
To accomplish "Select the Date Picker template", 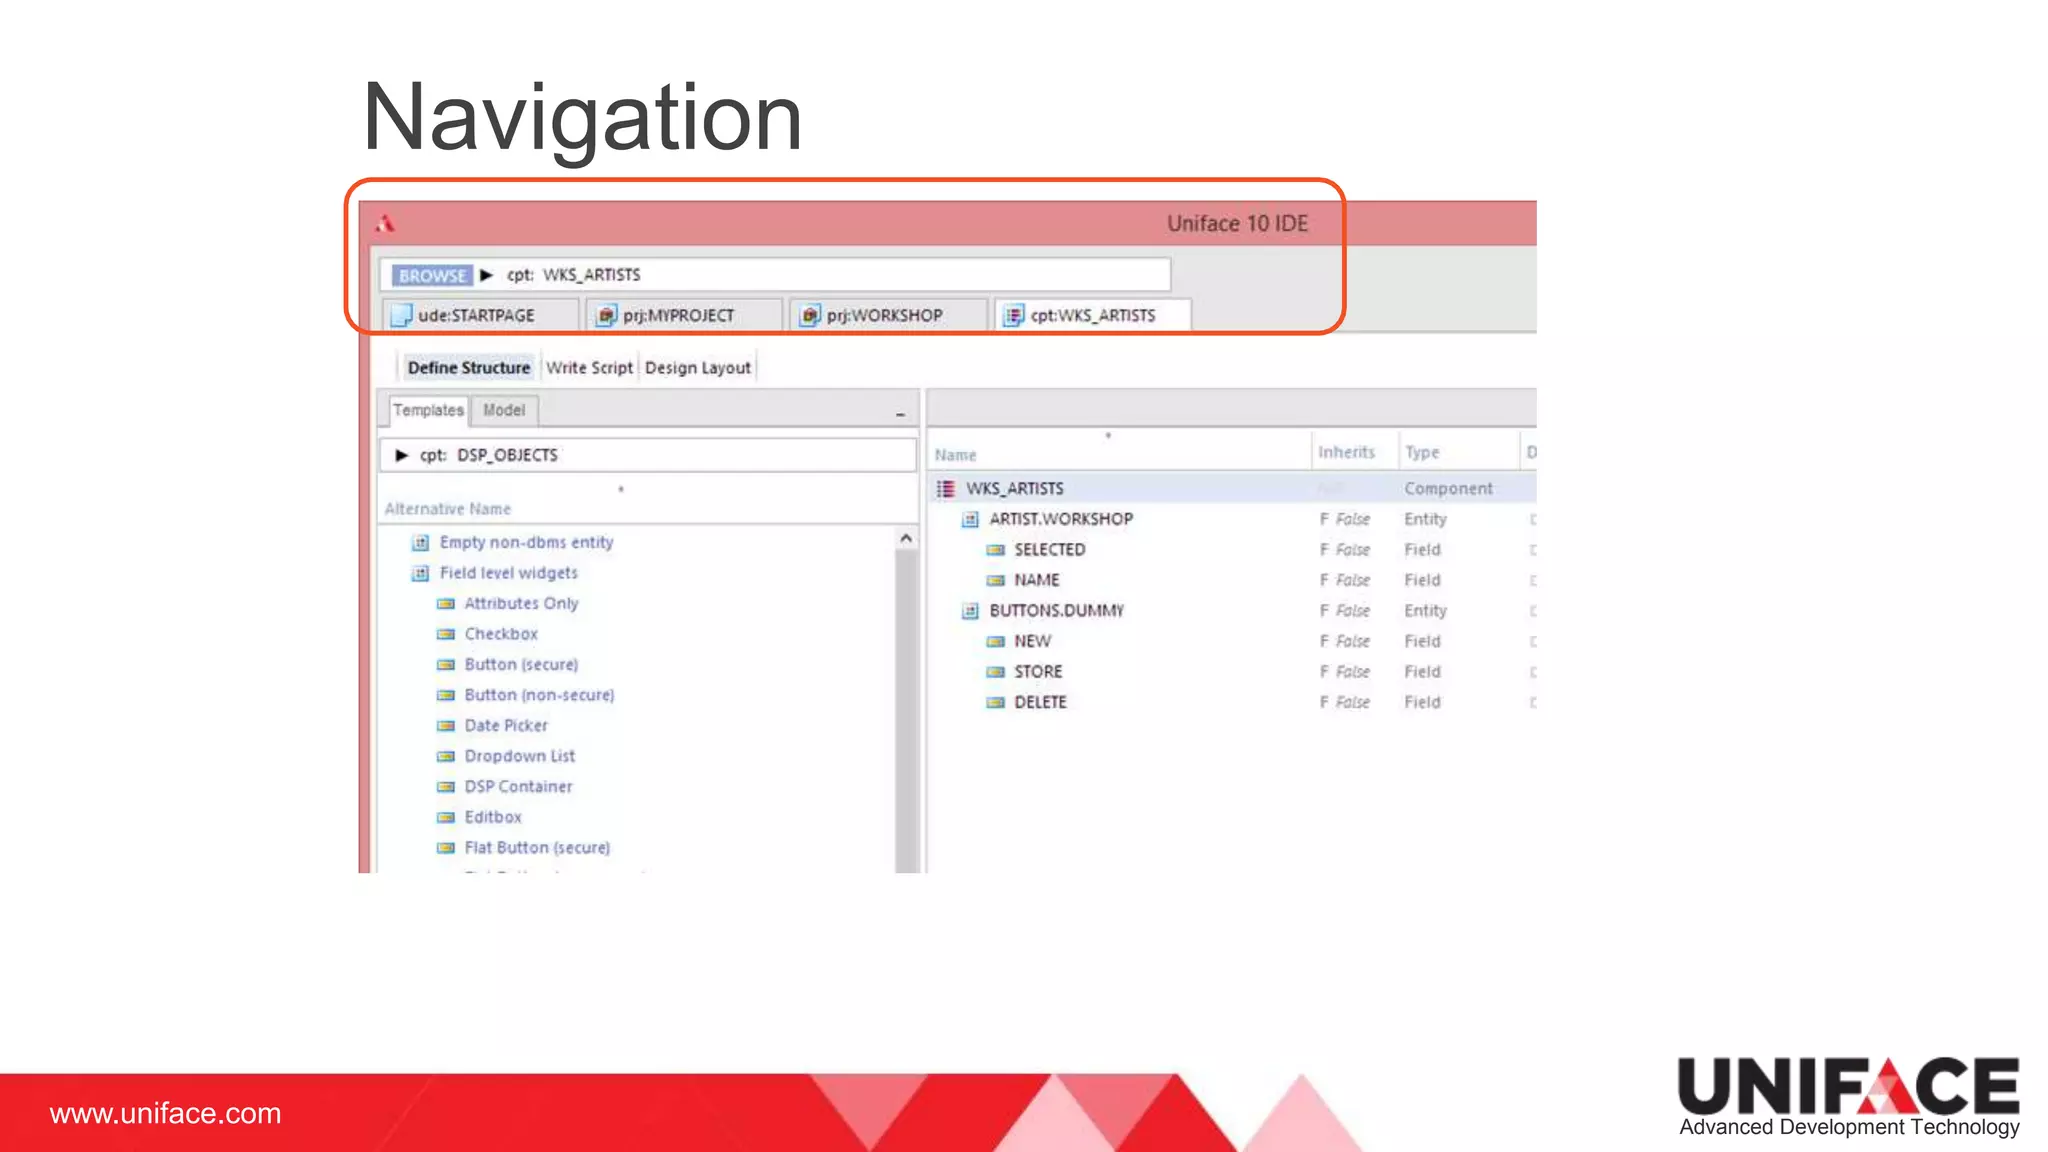I will point(506,725).
